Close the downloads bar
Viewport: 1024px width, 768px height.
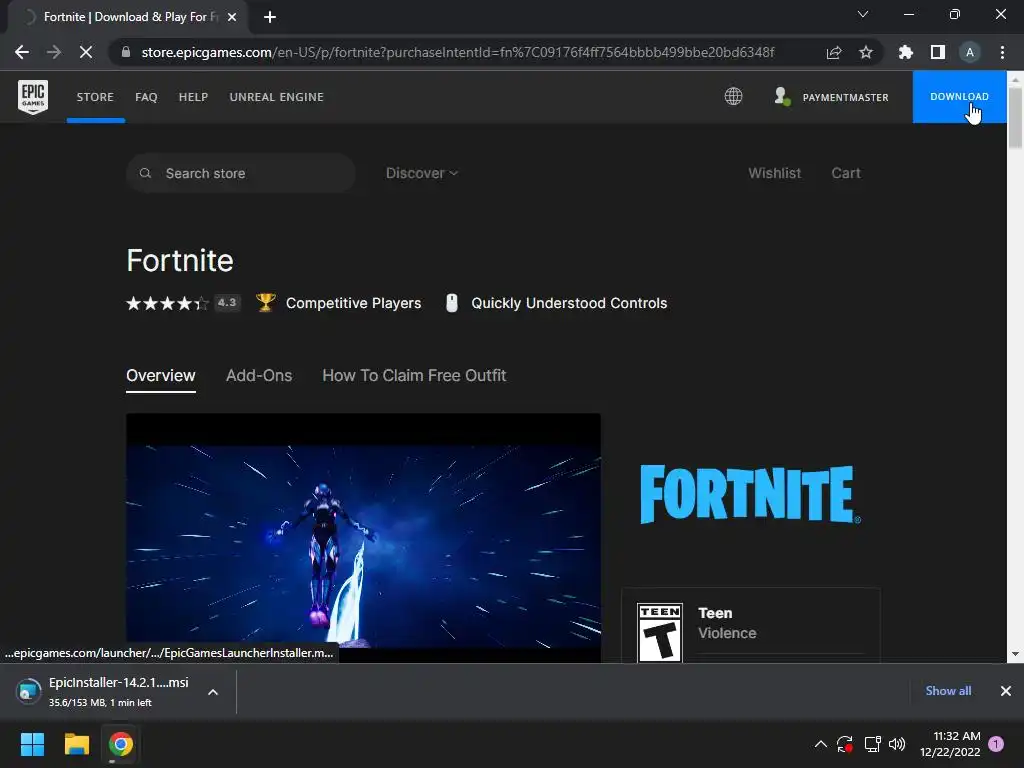1006,691
